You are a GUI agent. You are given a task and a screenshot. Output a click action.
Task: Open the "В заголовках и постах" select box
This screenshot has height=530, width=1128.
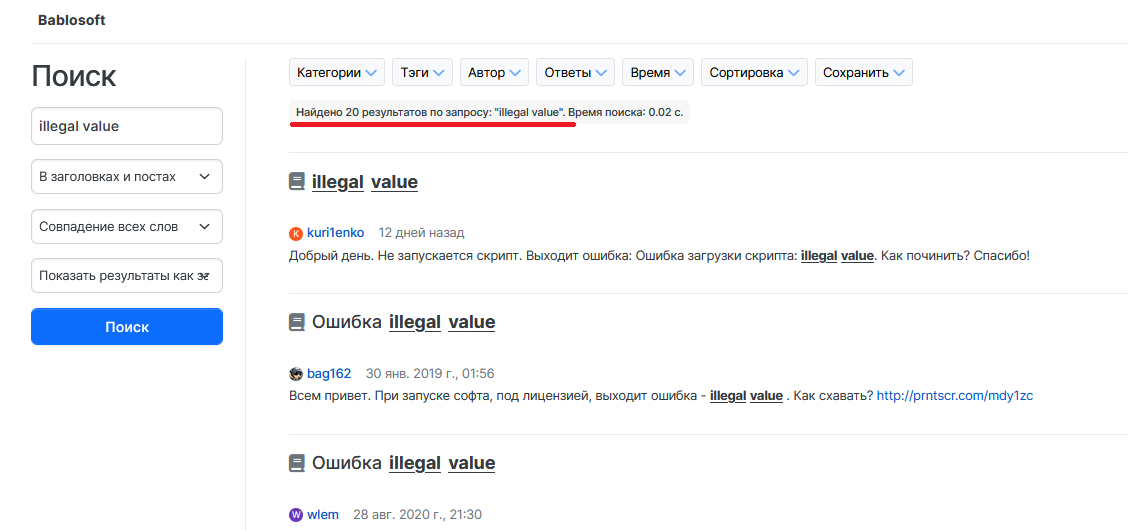point(127,176)
